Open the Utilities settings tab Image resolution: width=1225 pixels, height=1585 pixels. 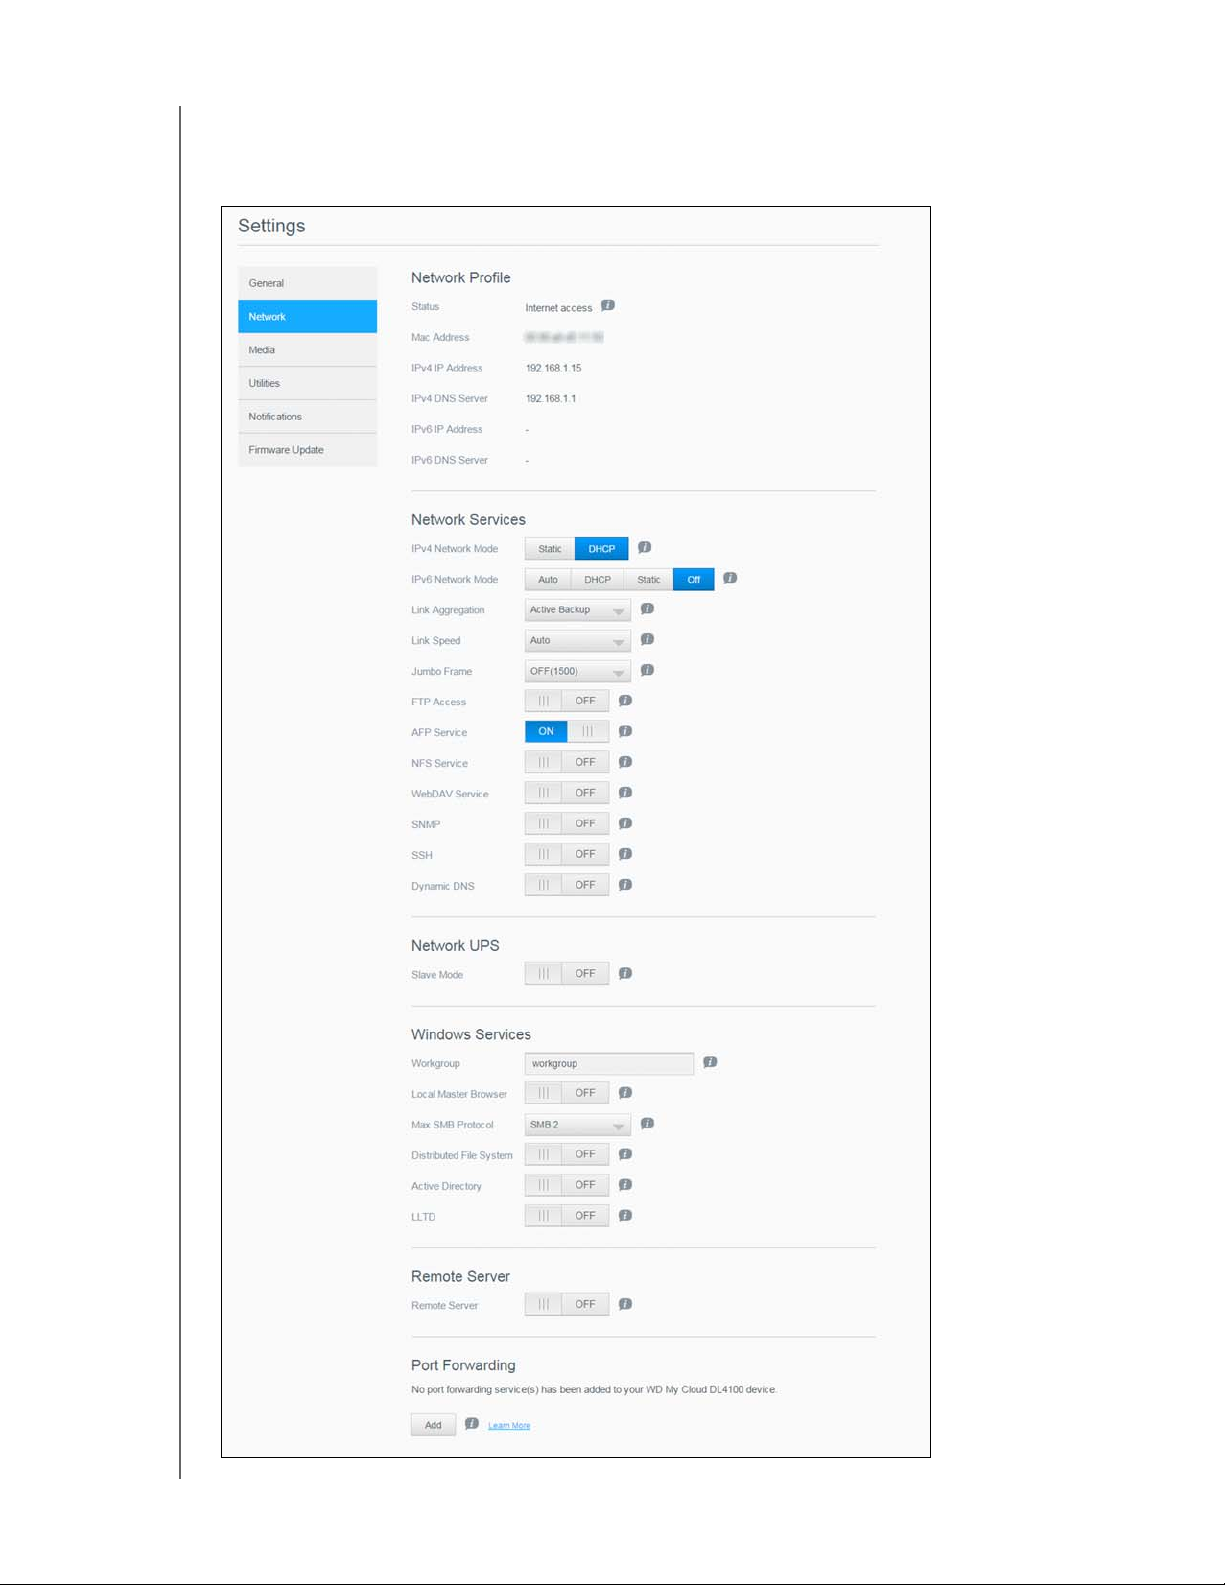(307, 383)
